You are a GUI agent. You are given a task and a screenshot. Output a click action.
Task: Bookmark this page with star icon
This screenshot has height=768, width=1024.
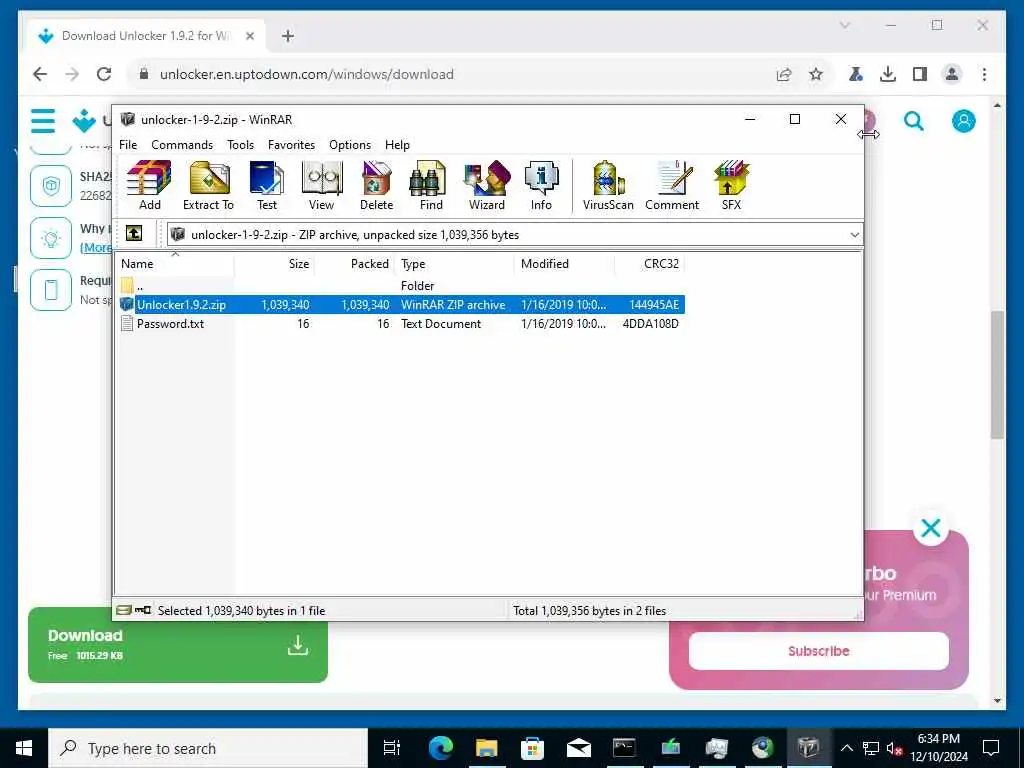point(816,74)
